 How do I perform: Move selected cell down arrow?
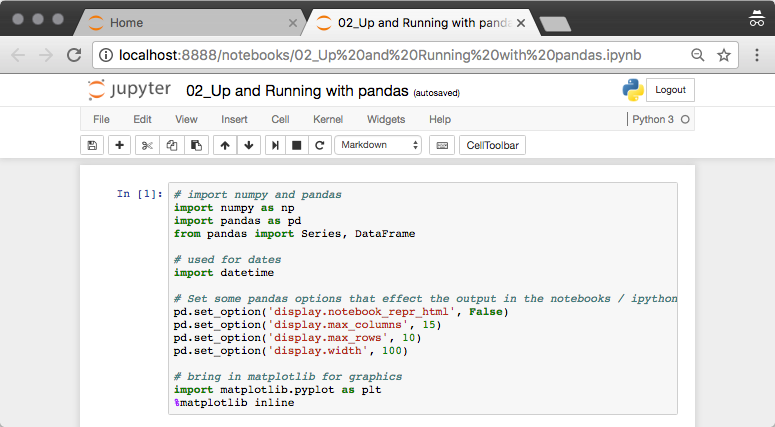[249, 145]
